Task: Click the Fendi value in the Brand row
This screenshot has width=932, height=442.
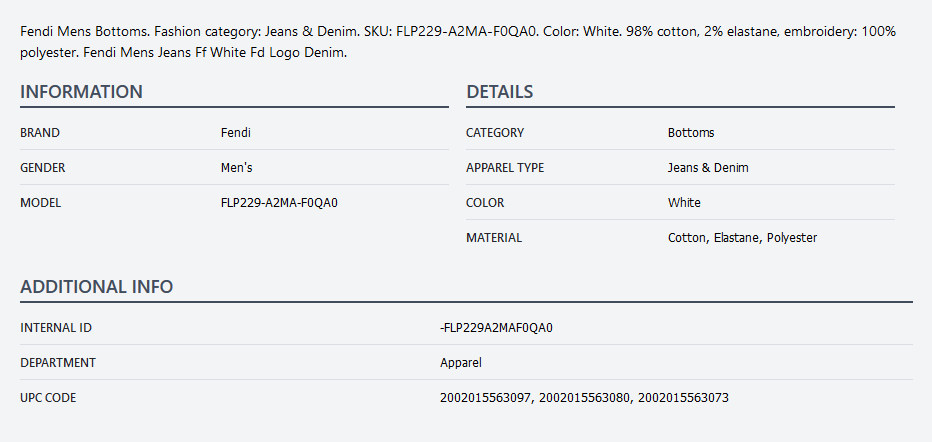Action: click(x=236, y=133)
